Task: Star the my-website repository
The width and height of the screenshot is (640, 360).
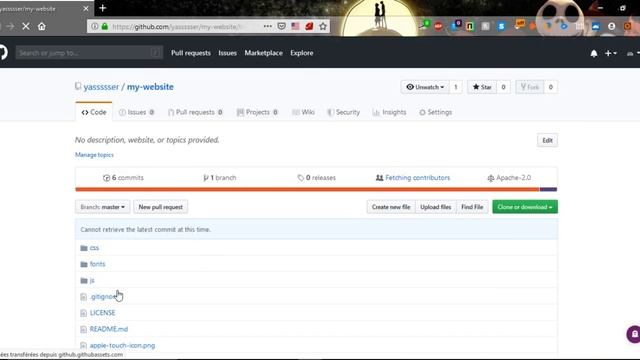Action: (482, 87)
